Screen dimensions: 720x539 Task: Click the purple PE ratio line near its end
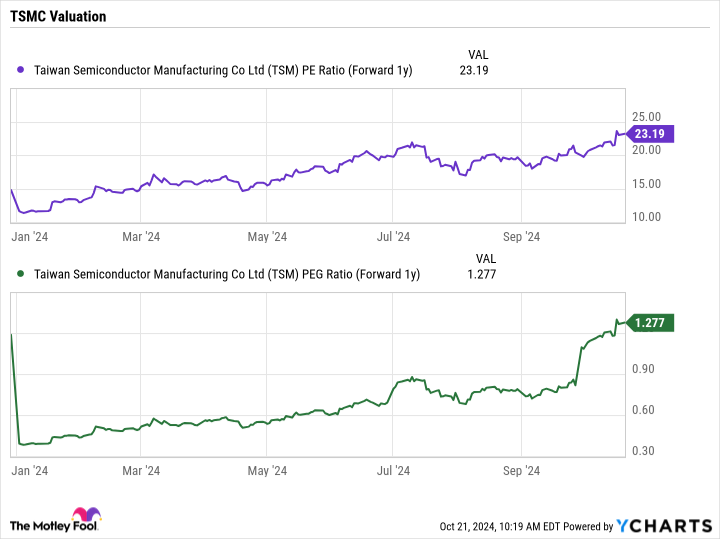(618, 134)
